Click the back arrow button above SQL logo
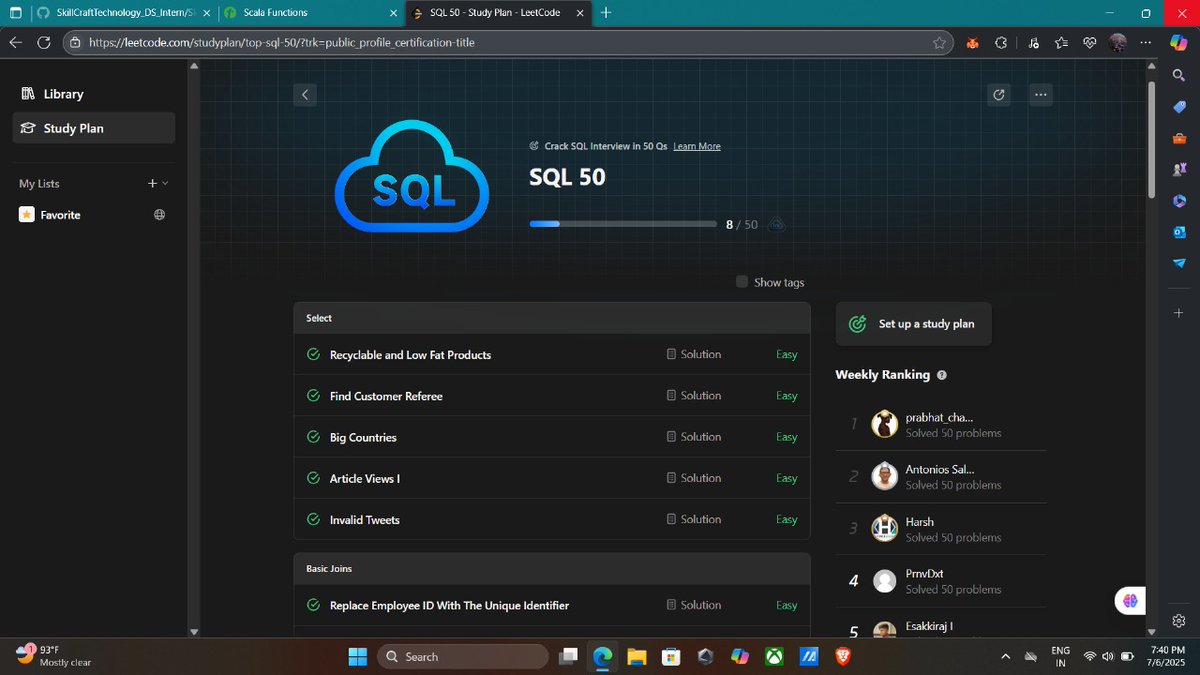This screenshot has height=675, width=1200. click(x=305, y=95)
